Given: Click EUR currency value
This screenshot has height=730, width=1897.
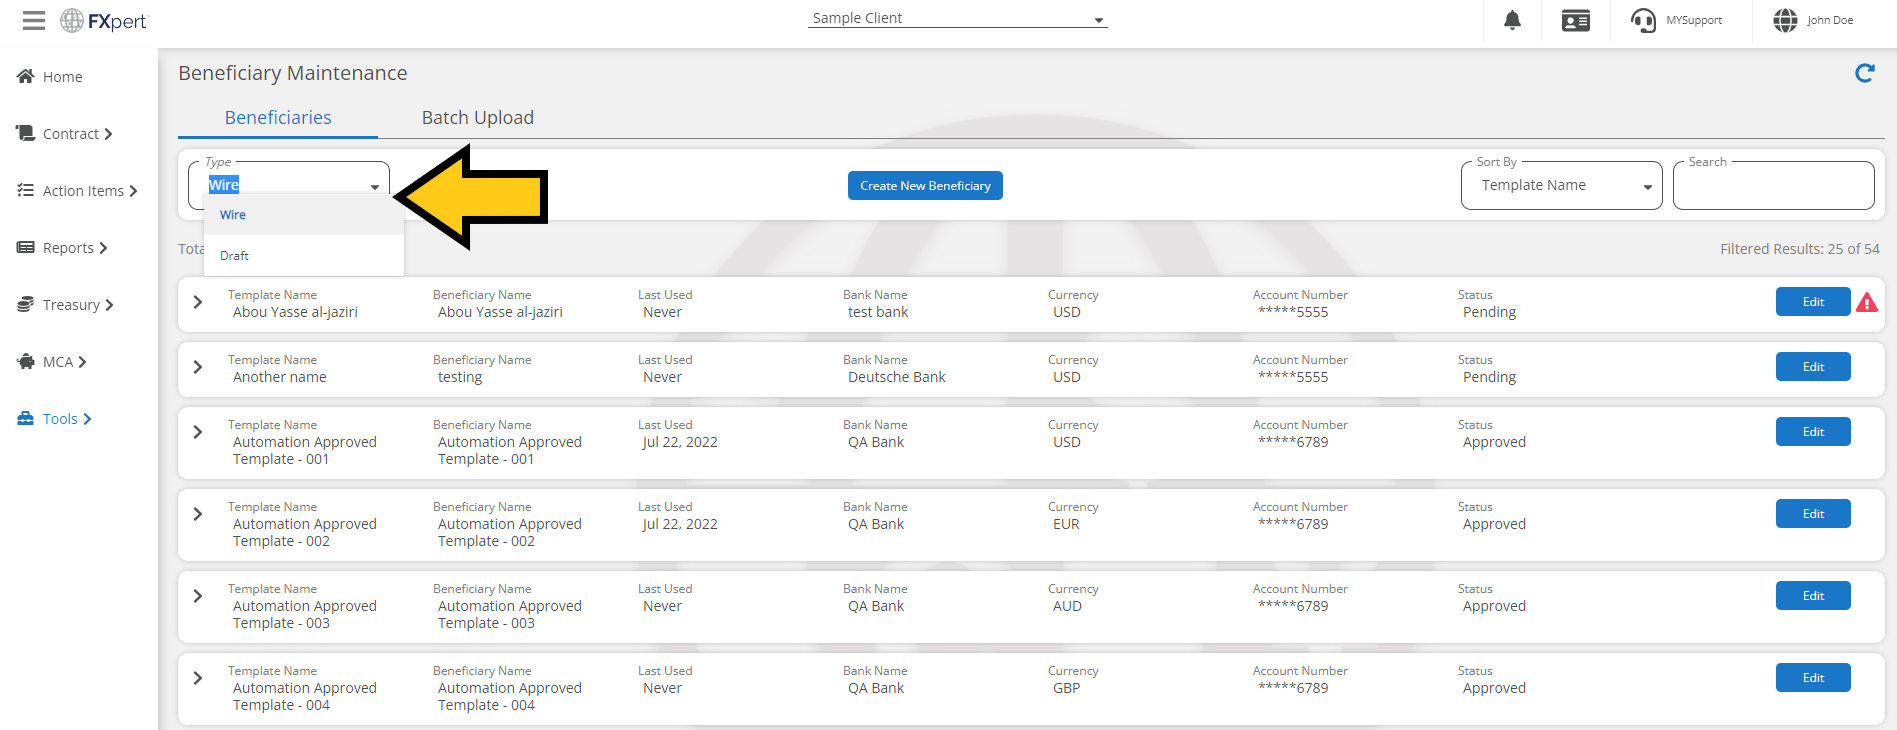Looking at the screenshot, I should [1066, 524].
